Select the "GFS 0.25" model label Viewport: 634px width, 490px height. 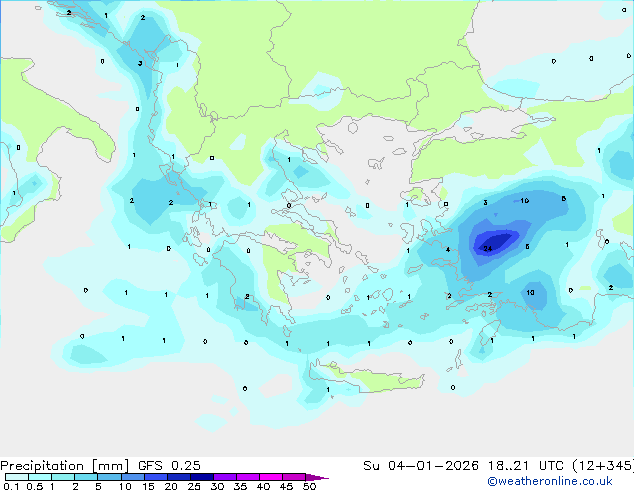click(169, 466)
